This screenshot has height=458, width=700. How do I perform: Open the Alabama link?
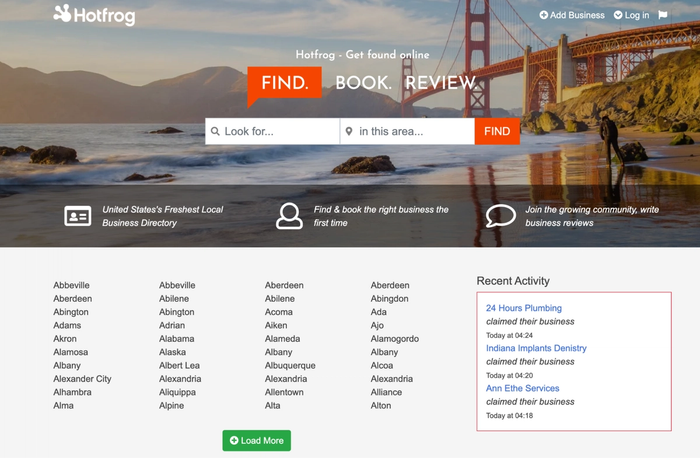(176, 339)
